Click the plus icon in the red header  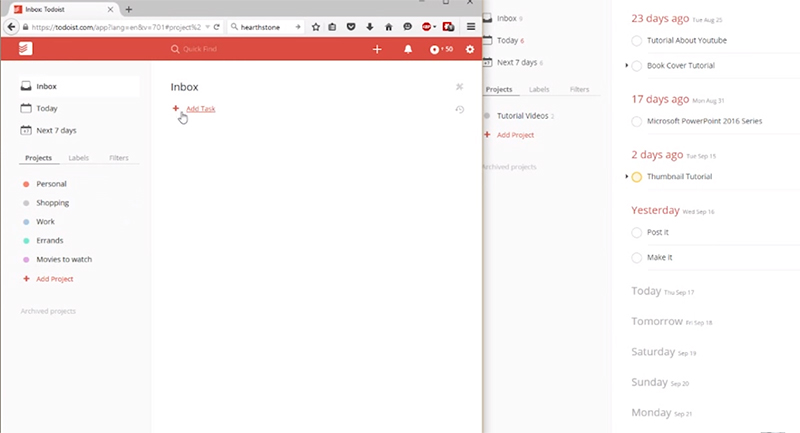click(x=377, y=49)
